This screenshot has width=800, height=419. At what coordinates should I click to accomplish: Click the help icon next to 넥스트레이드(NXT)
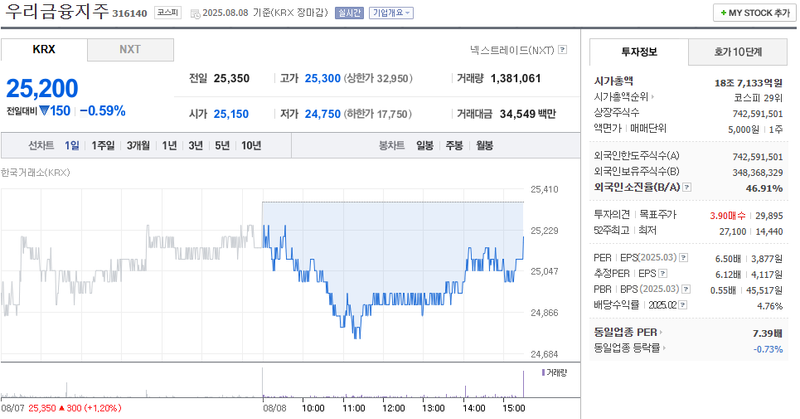pyautogui.click(x=562, y=50)
